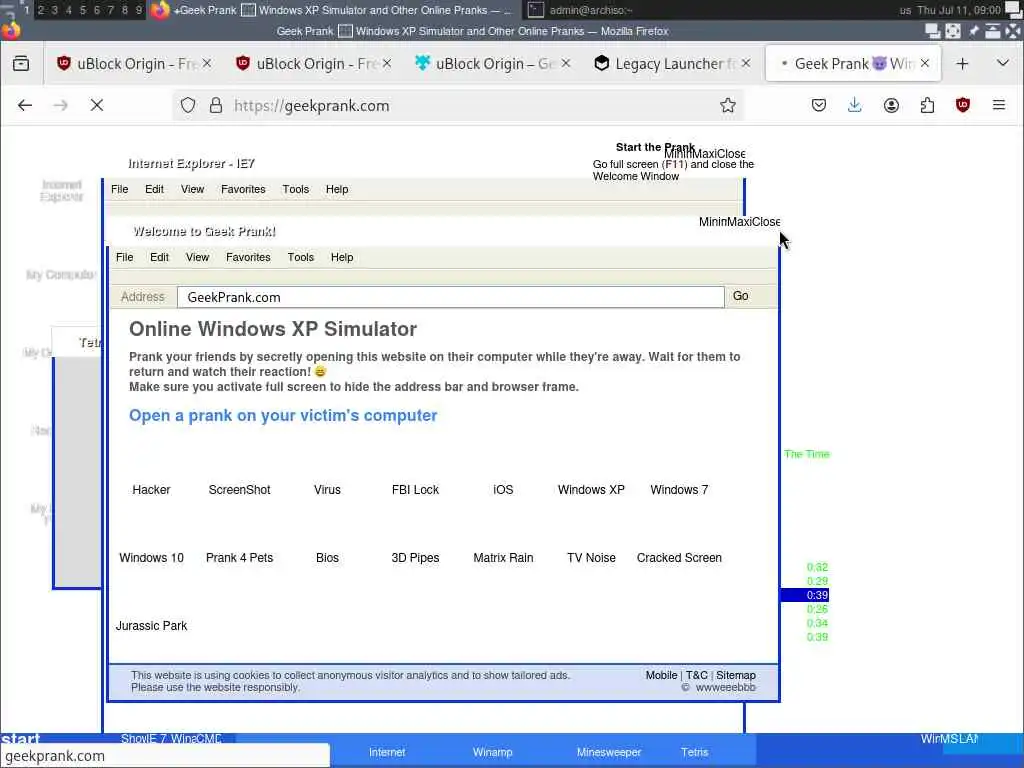The image size is (1024, 768).
Task: Switch to workspace 2 in top bar
Action: [40, 10]
